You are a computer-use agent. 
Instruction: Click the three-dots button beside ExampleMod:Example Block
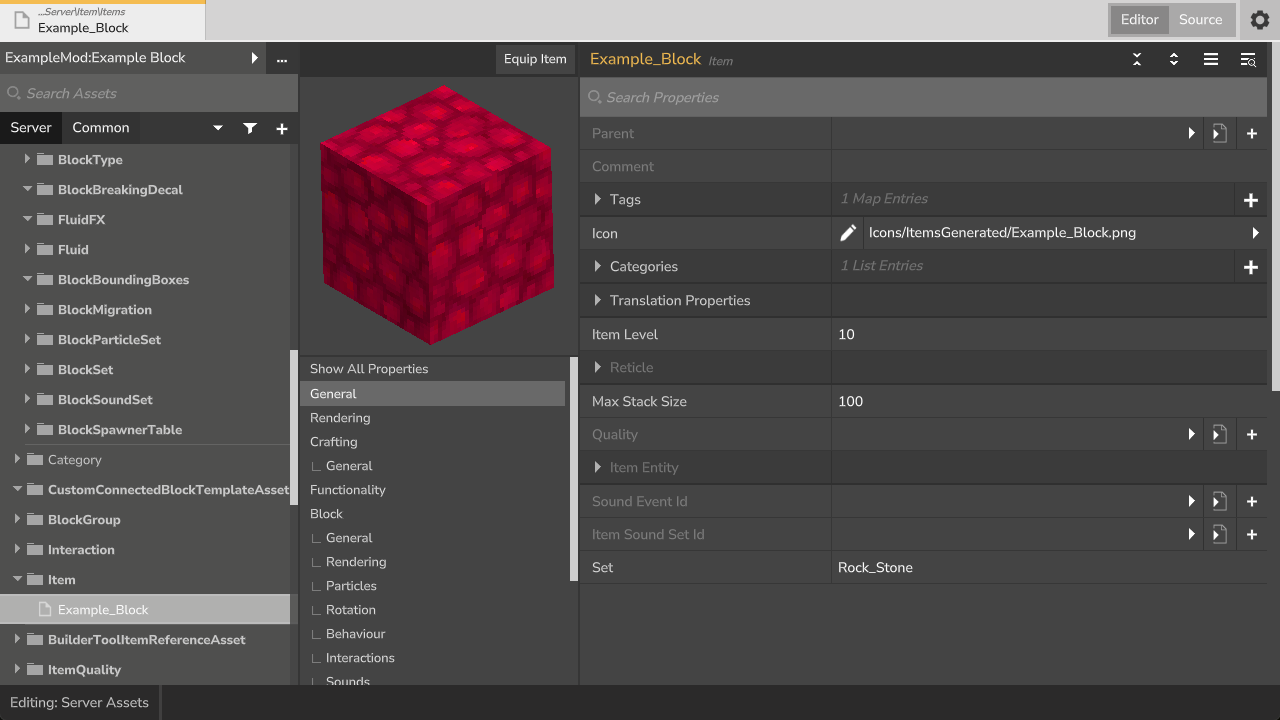coord(282,59)
